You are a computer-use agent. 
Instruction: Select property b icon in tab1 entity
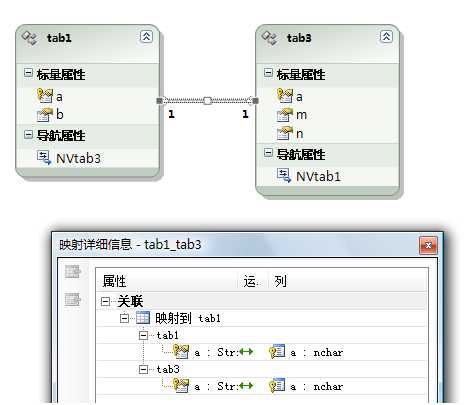tap(45, 114)
